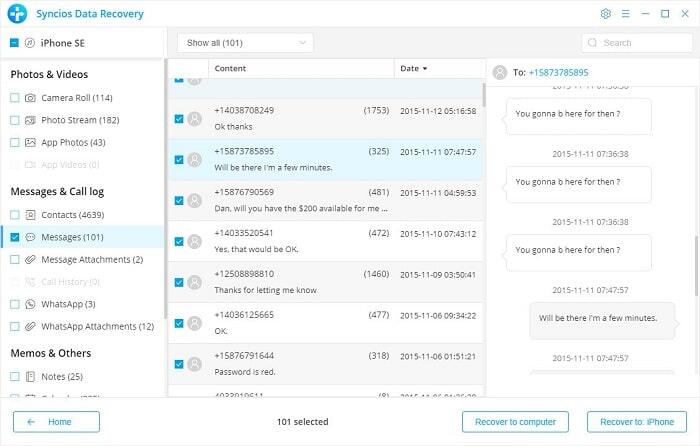This screenshot has height=446, width=700.
Task: Open settings gear icon in title bar
Action: tap(605, 14)
